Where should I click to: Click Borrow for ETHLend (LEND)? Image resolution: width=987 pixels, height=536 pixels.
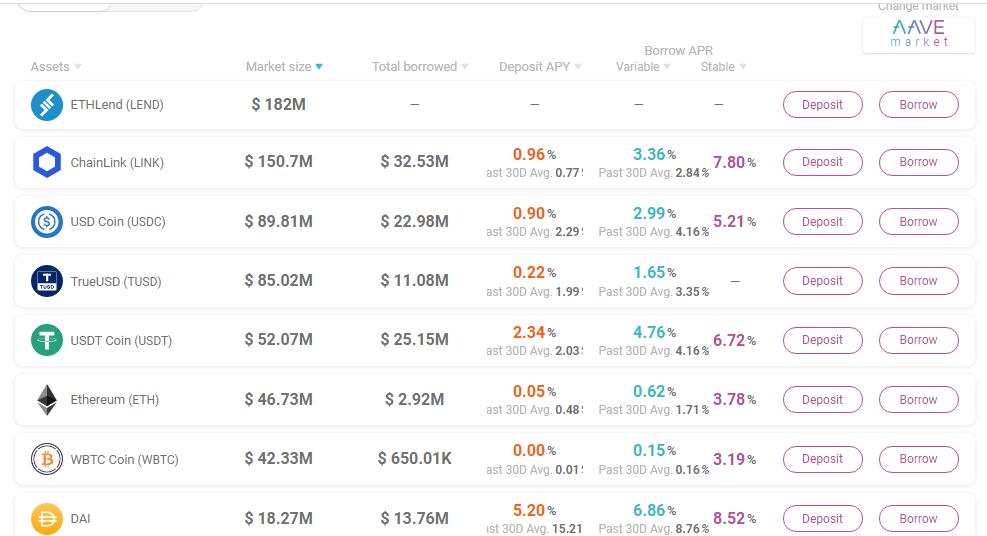pyautogui.click(x=918, y=104)
